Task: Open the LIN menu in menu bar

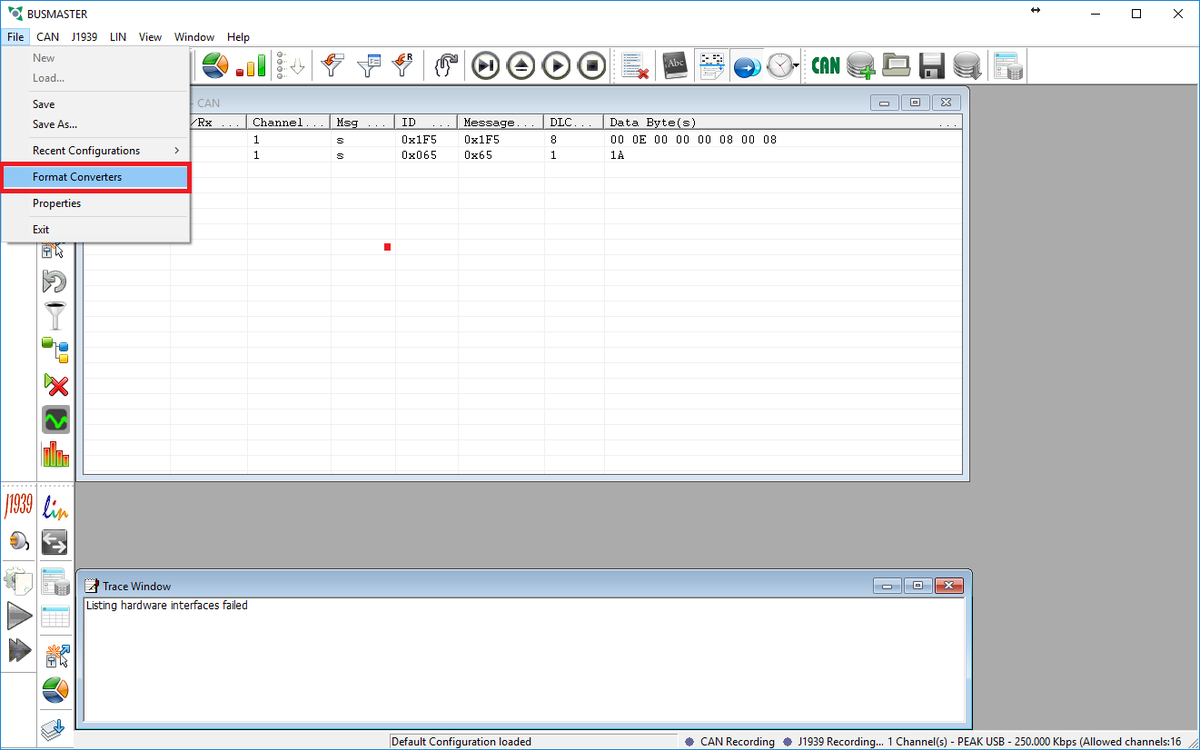Action: click(x=118, y=37)
